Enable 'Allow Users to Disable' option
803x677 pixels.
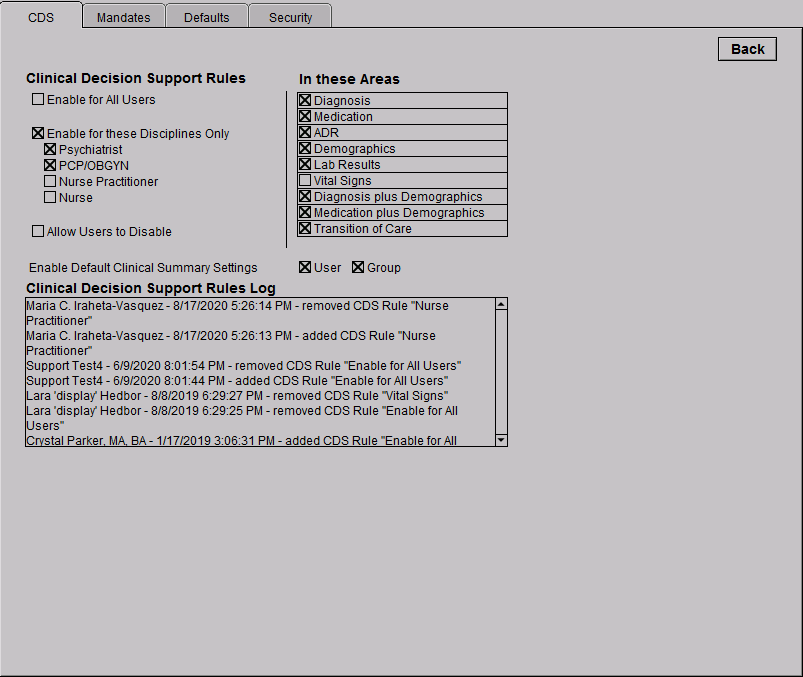point(38,232)
